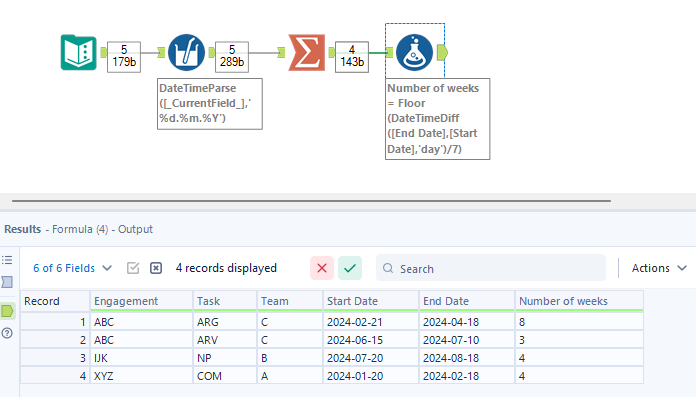Select the Summarize tool on the canvas
Image resolution: width=696 pixels, height=397 pixels.
(307, 52)
